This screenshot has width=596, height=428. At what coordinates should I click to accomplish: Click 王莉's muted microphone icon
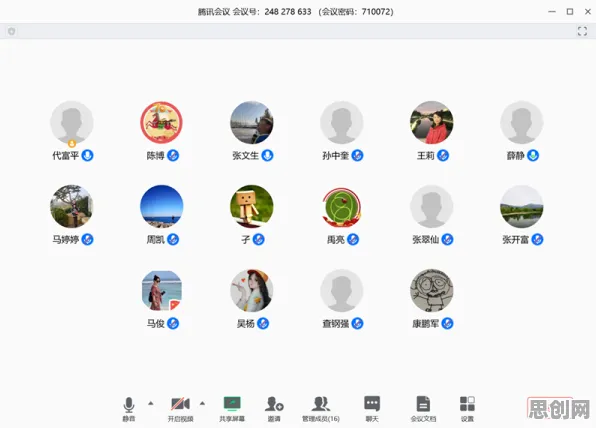click(x=443, y=155)
